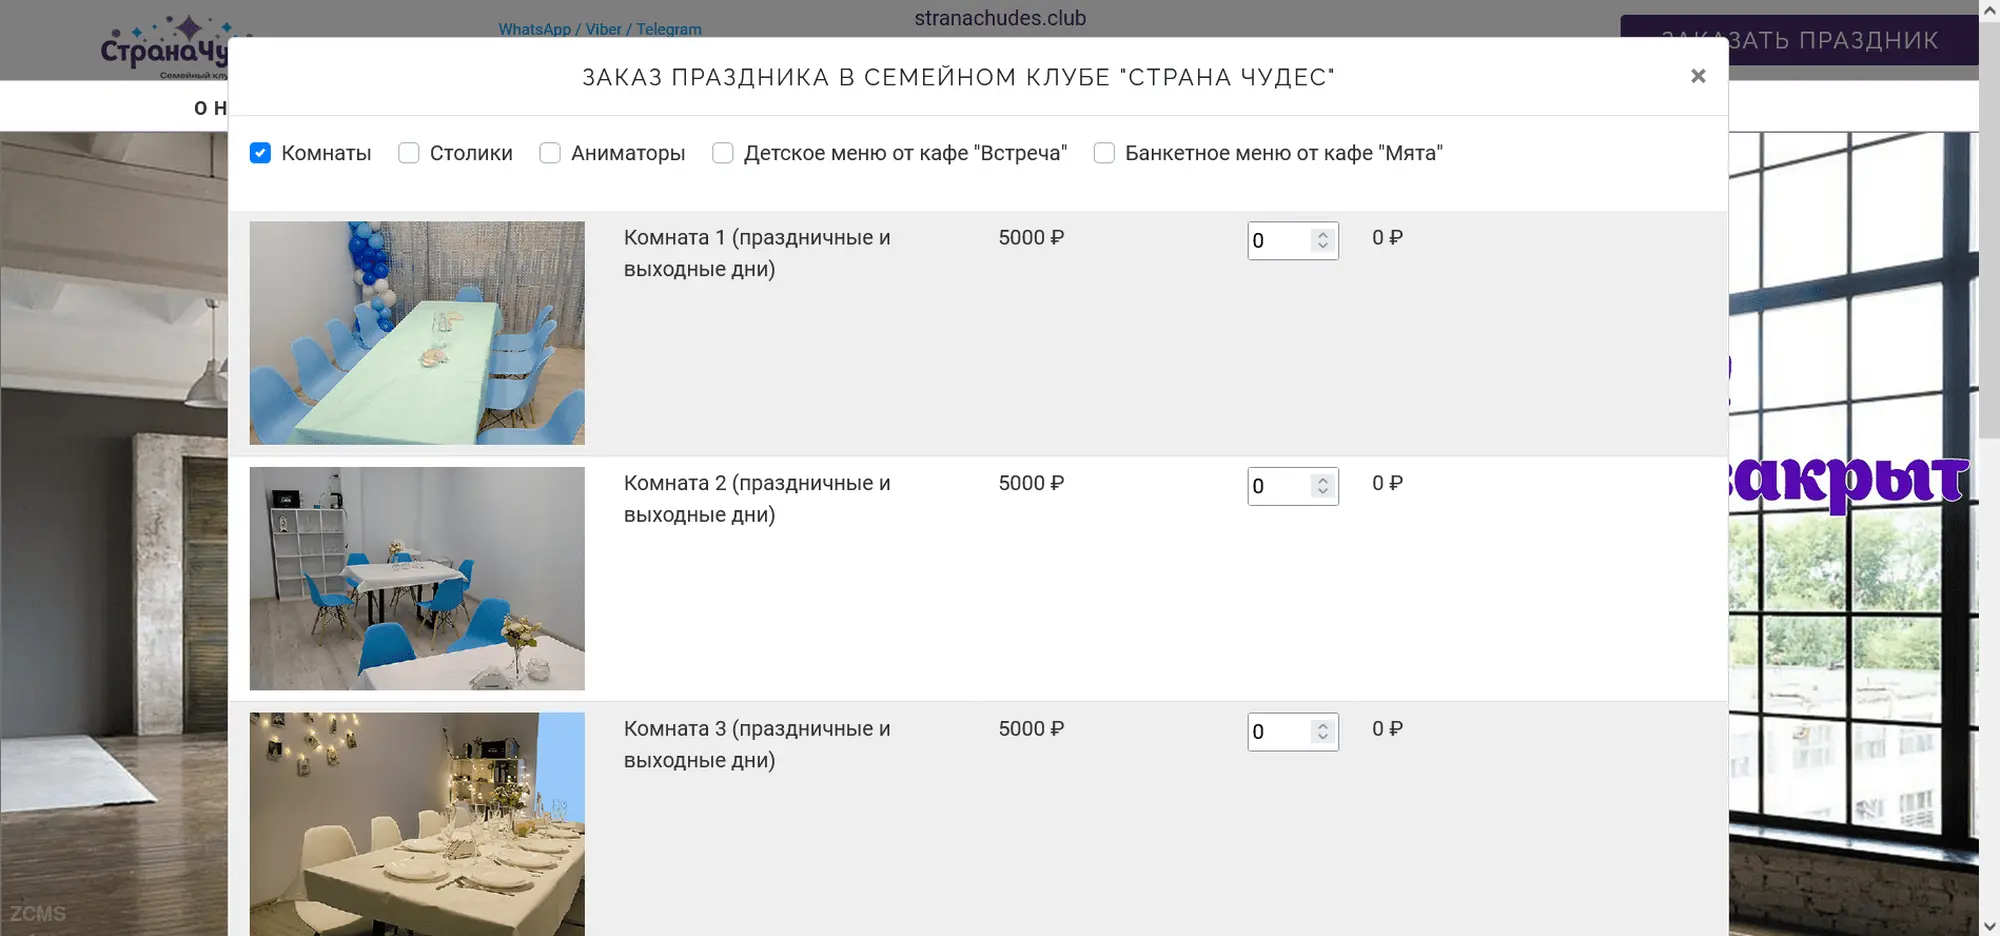Click the WhatsApp / Viber / Telegram link

[600, 29]
